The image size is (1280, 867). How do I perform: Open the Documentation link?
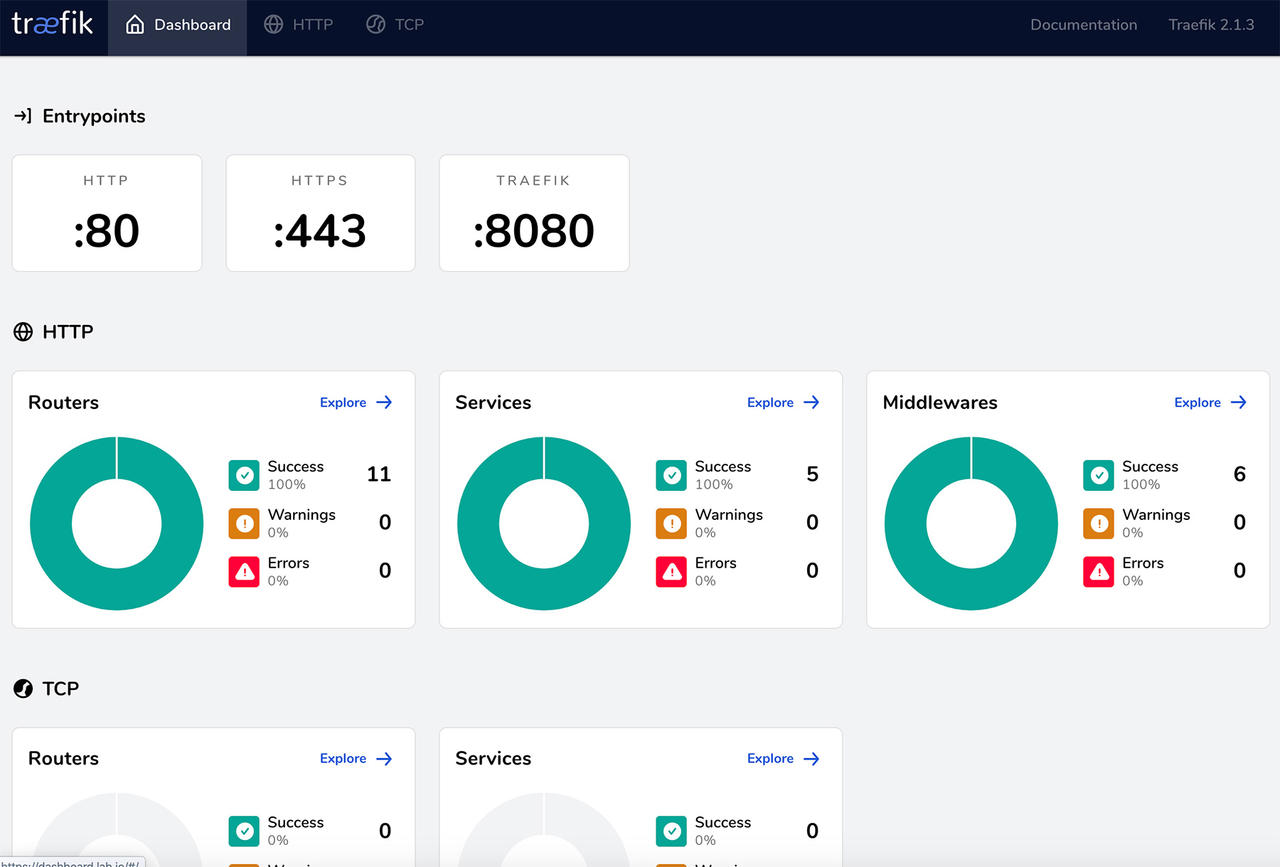tap(1084, 25)
